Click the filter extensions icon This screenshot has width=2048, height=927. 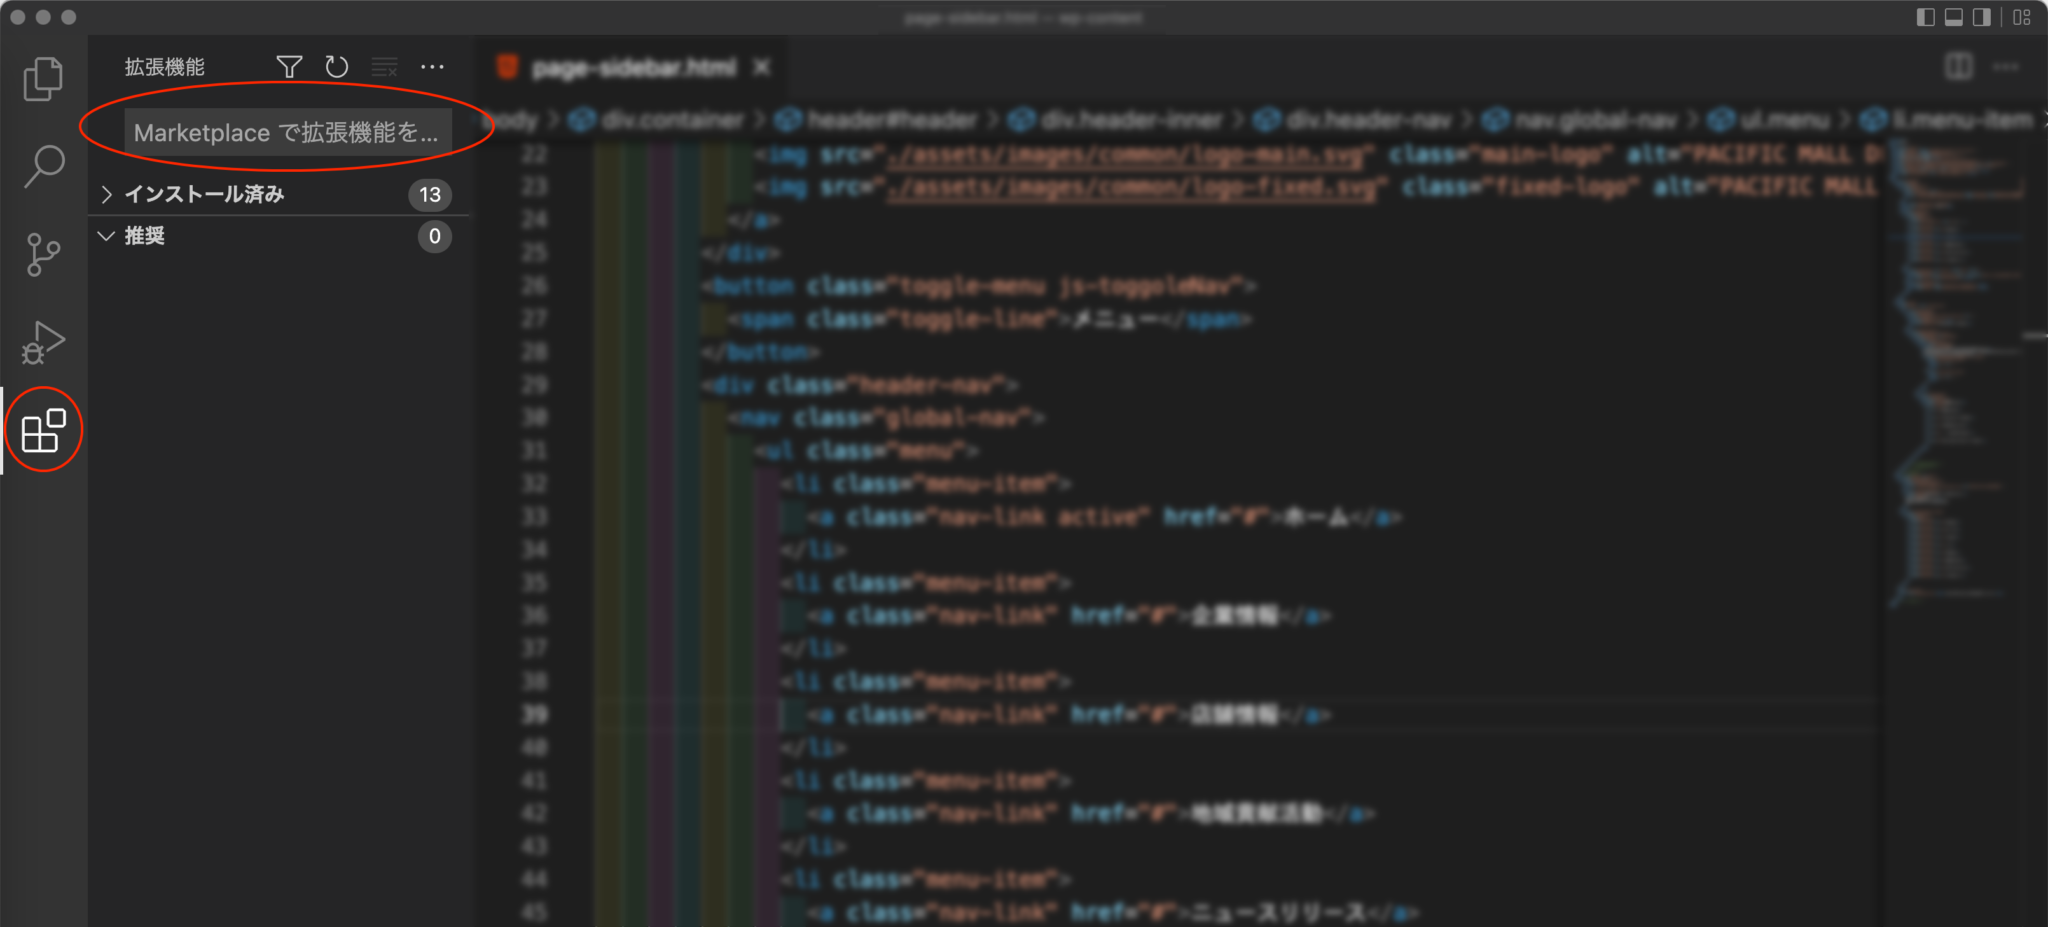(x=289, y=66)
